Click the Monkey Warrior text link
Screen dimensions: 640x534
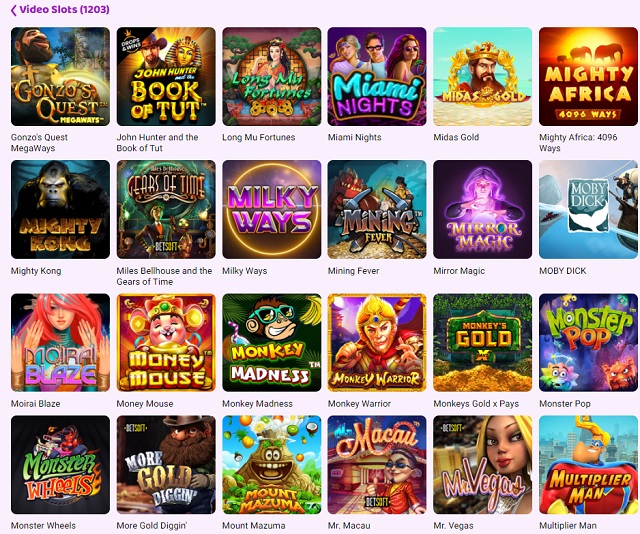pyautogui.click(x=359, y=404)
